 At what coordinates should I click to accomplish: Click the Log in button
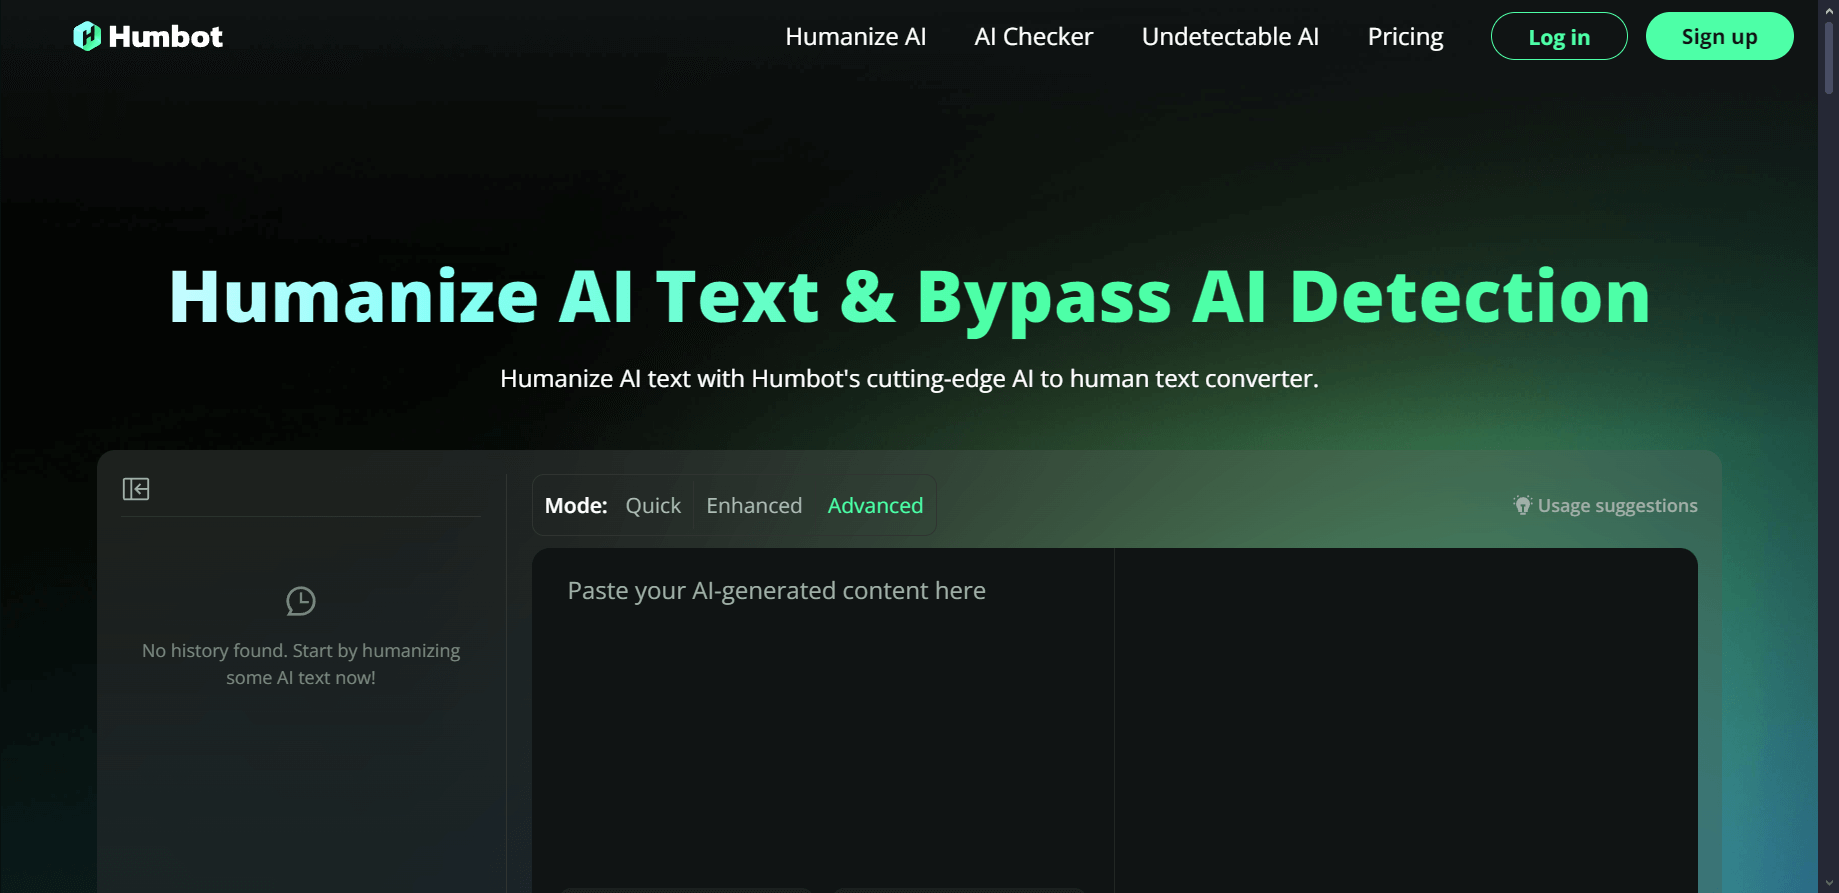pyautogui.click(x=1559, y=36)
